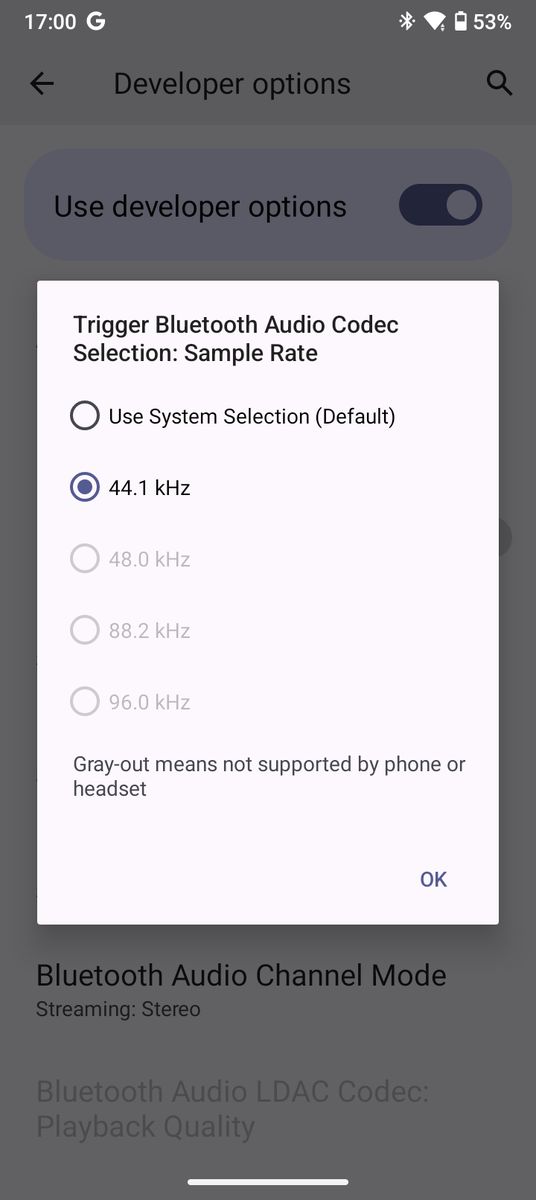
Task: Toggle the Use developer options switch
Action: click(440, 206)
